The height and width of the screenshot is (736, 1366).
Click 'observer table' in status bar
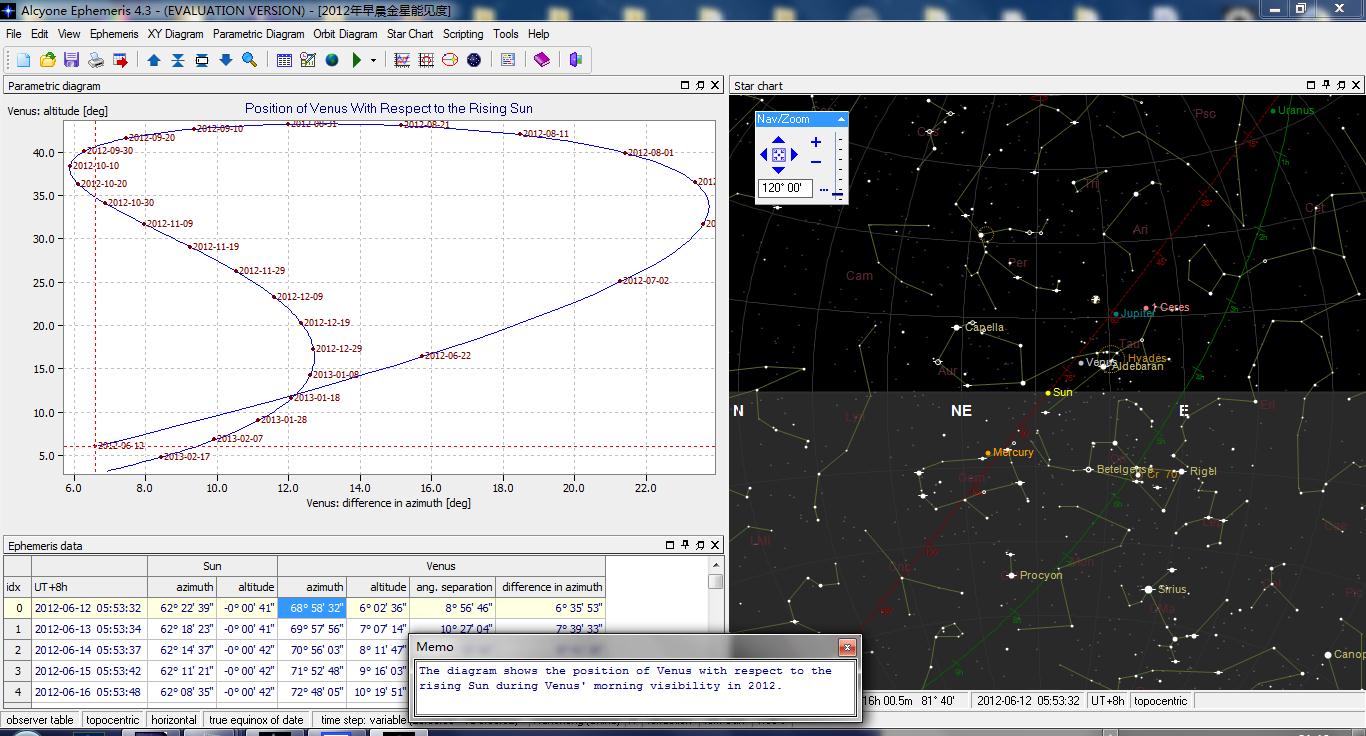pyautogui.click(x=40, y=720)
